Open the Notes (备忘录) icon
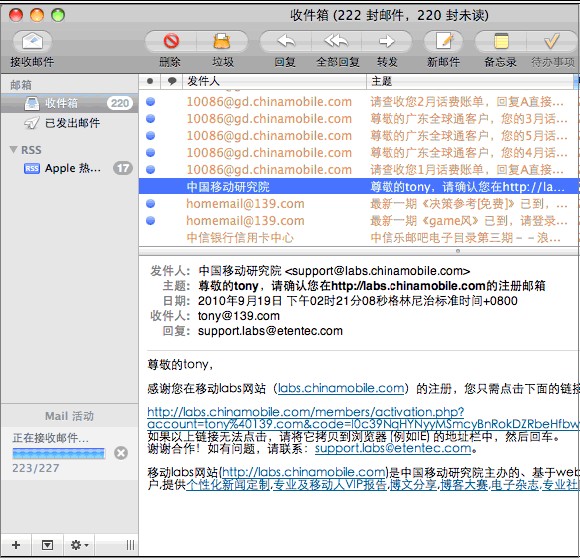The width and height of the screenshot is (580, 560). (x=501, y=41)
